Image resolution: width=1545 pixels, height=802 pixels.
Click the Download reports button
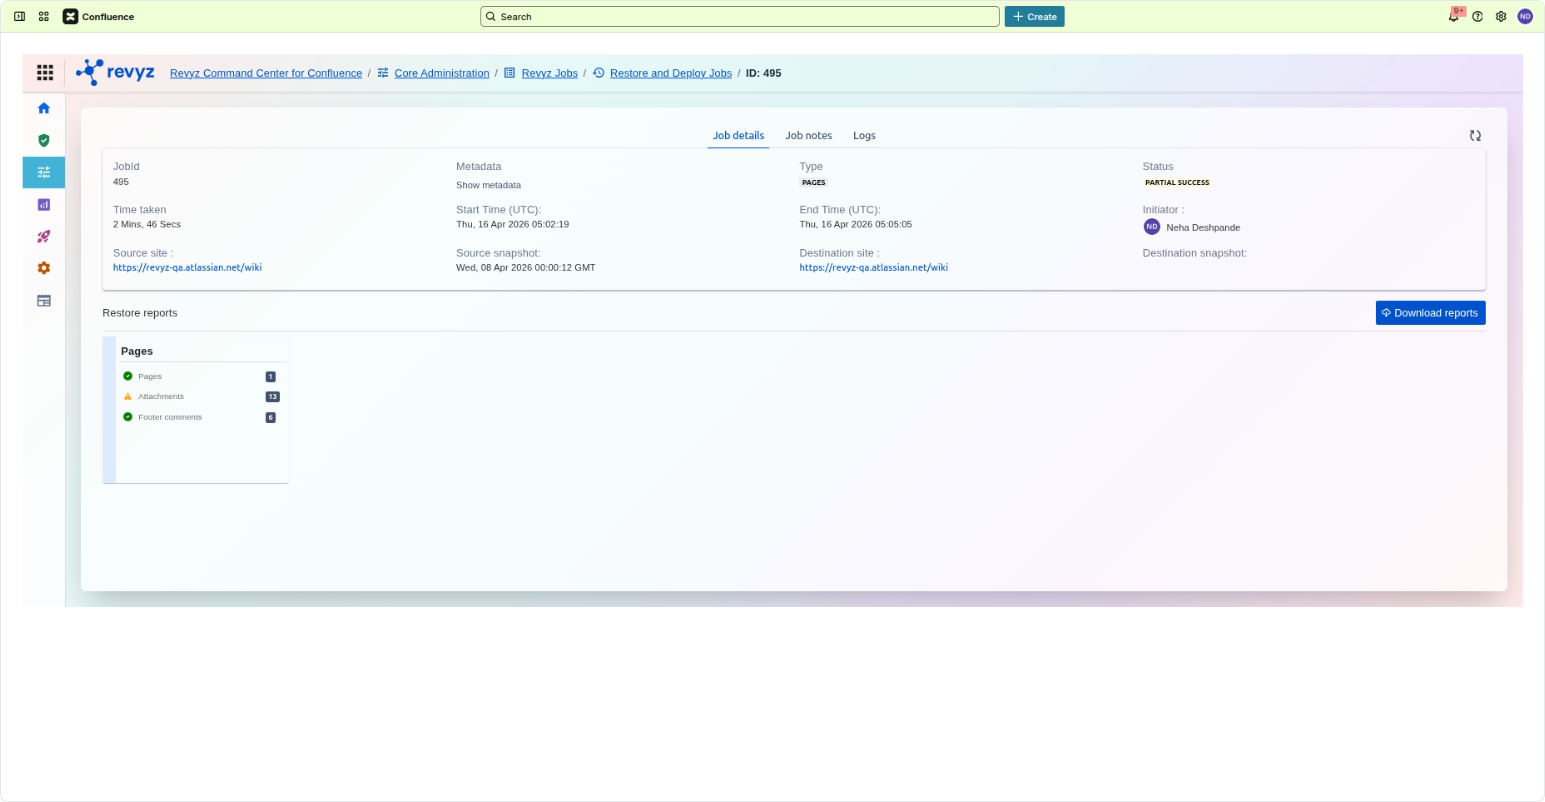[x=1430, y=313]
